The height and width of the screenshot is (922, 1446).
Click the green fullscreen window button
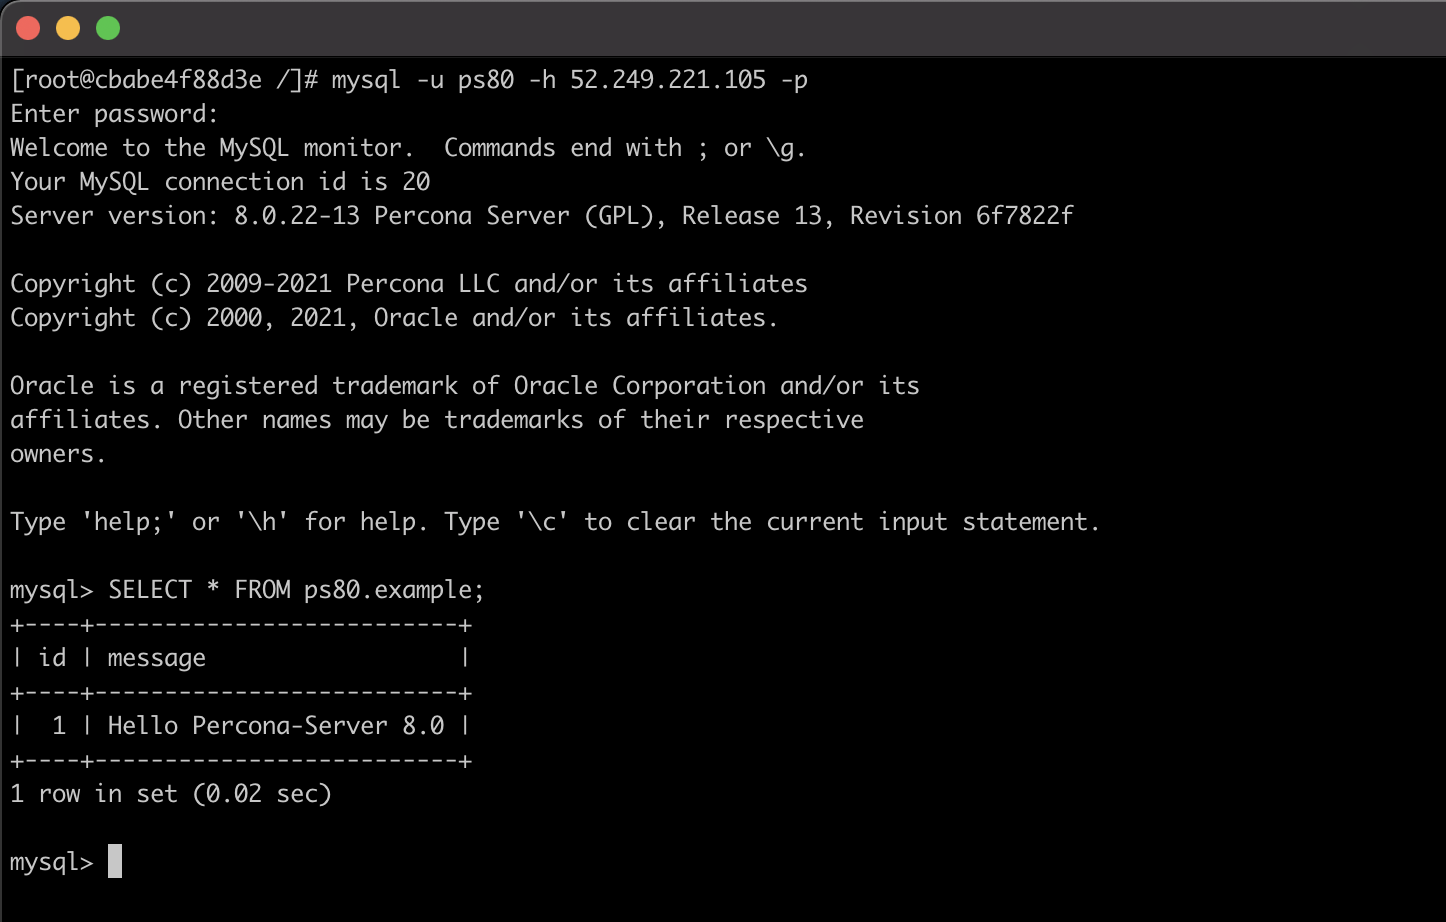pyautogui.click(x=107, y=27)
